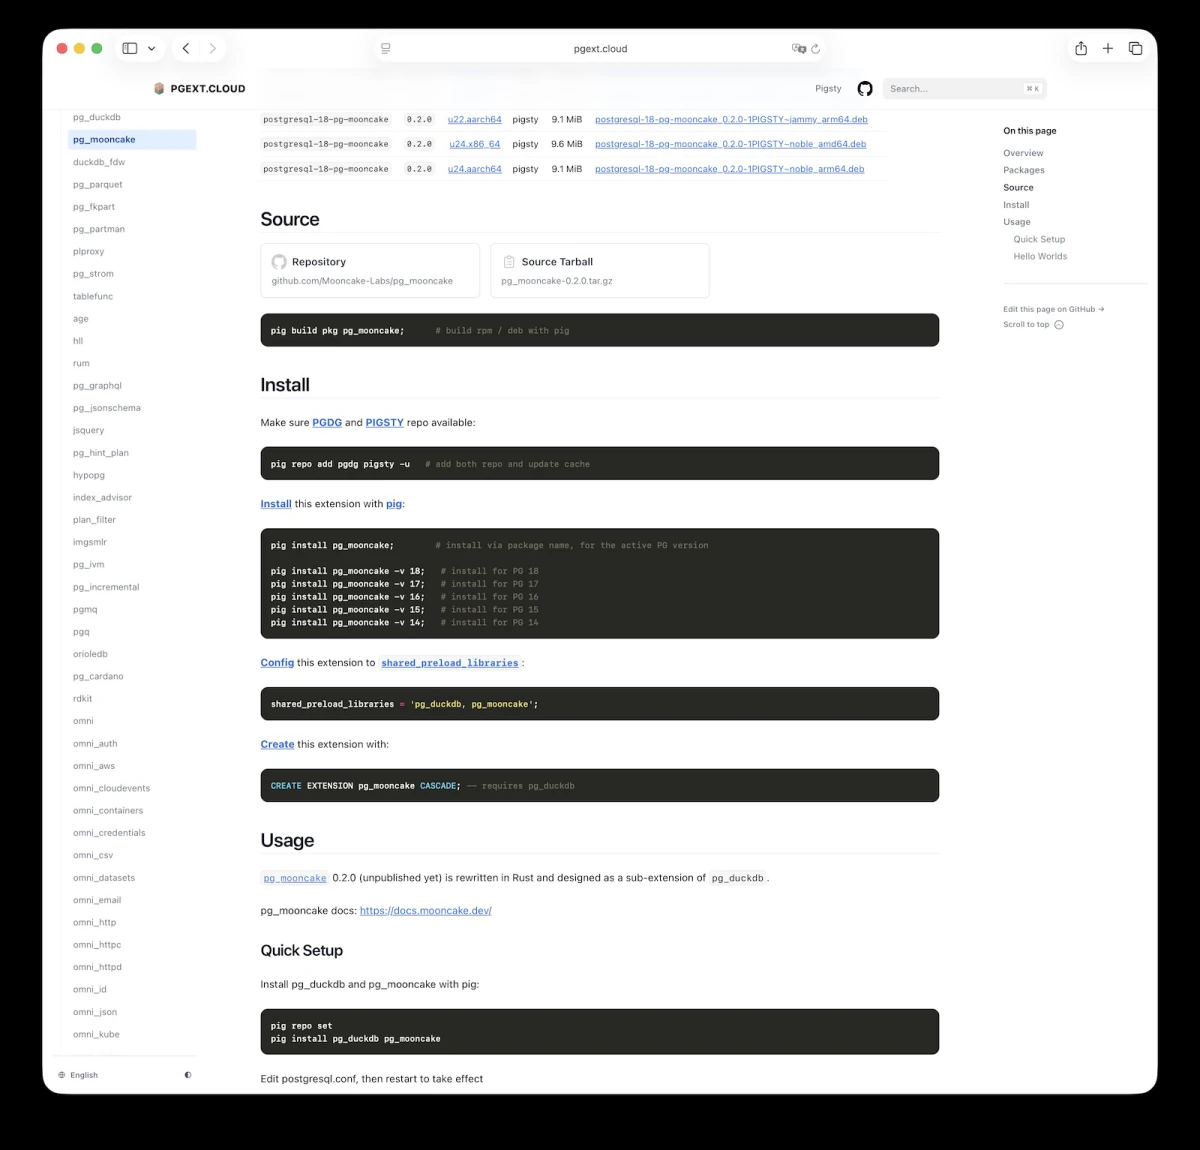Open the GitHub icon in header
Screen dimensions: 1200x1150
click(x=865, y=89)
